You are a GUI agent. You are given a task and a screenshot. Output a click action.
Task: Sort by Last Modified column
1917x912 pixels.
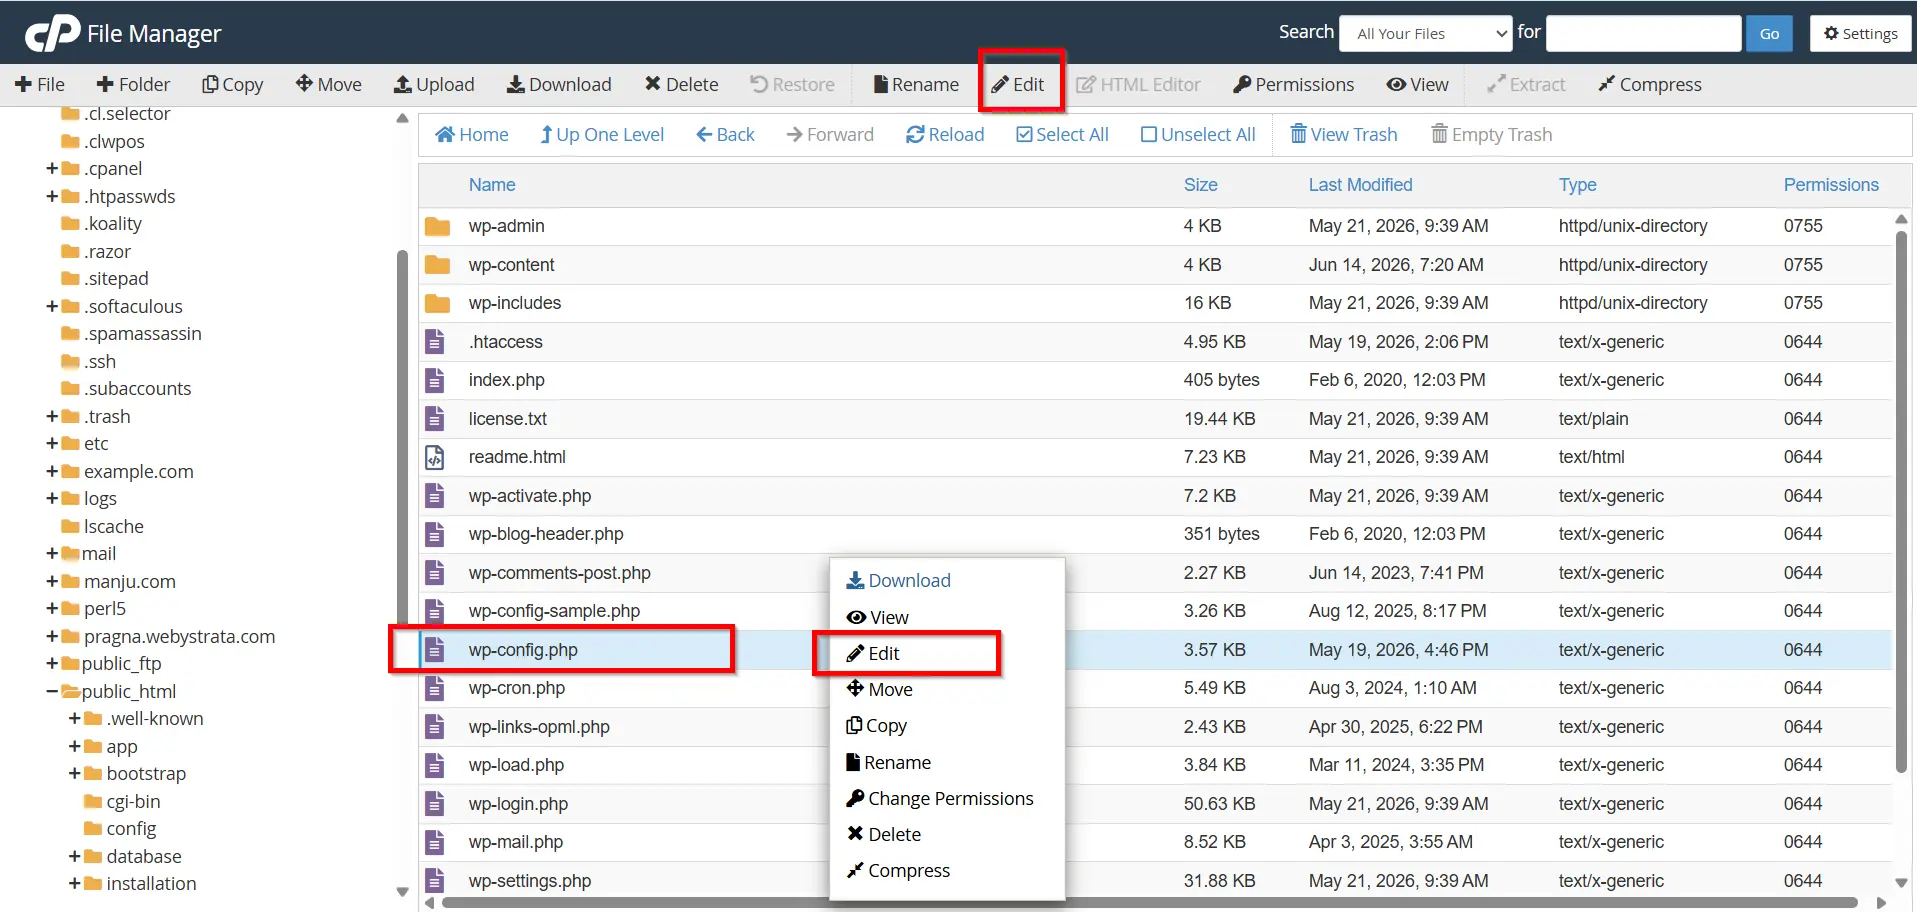(x=1360, y=185)
